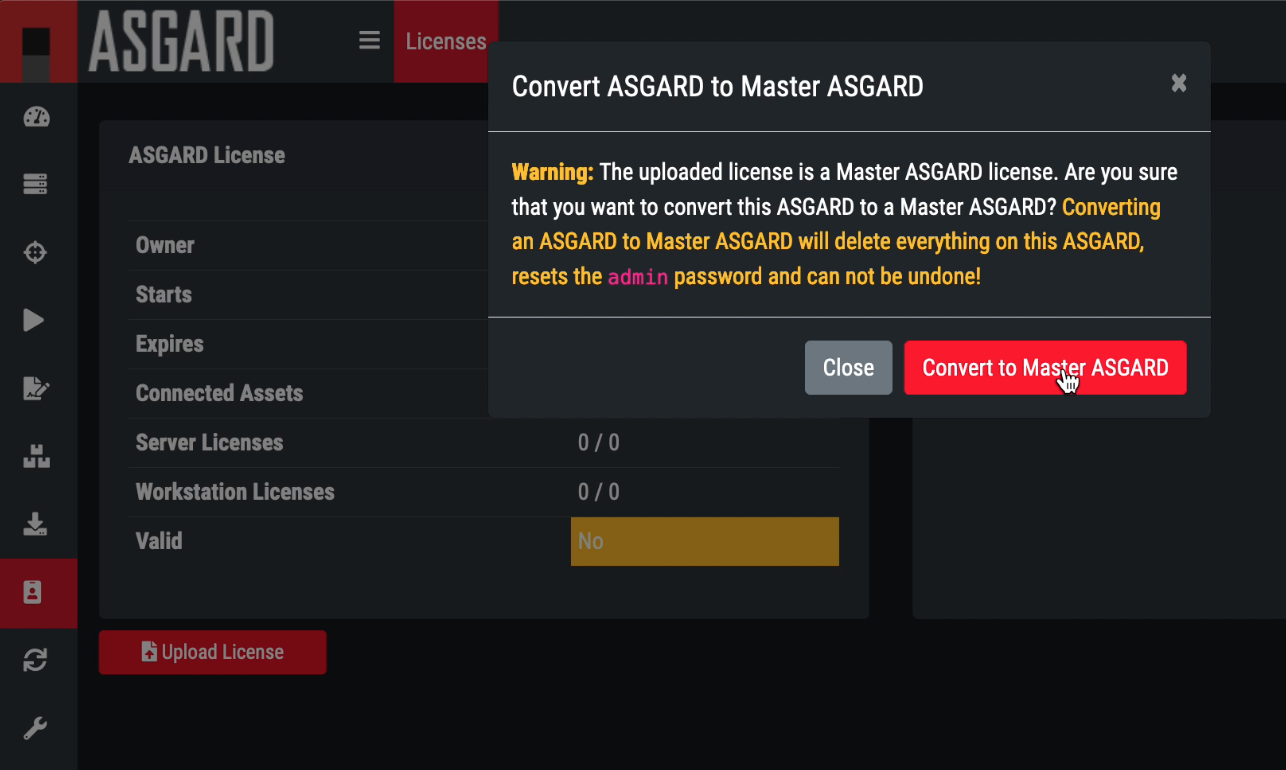The height and width of the screenshot is (770, 1286).
Task: Open the crosshair target icon in sidebar
Action: tap(36, 252)
